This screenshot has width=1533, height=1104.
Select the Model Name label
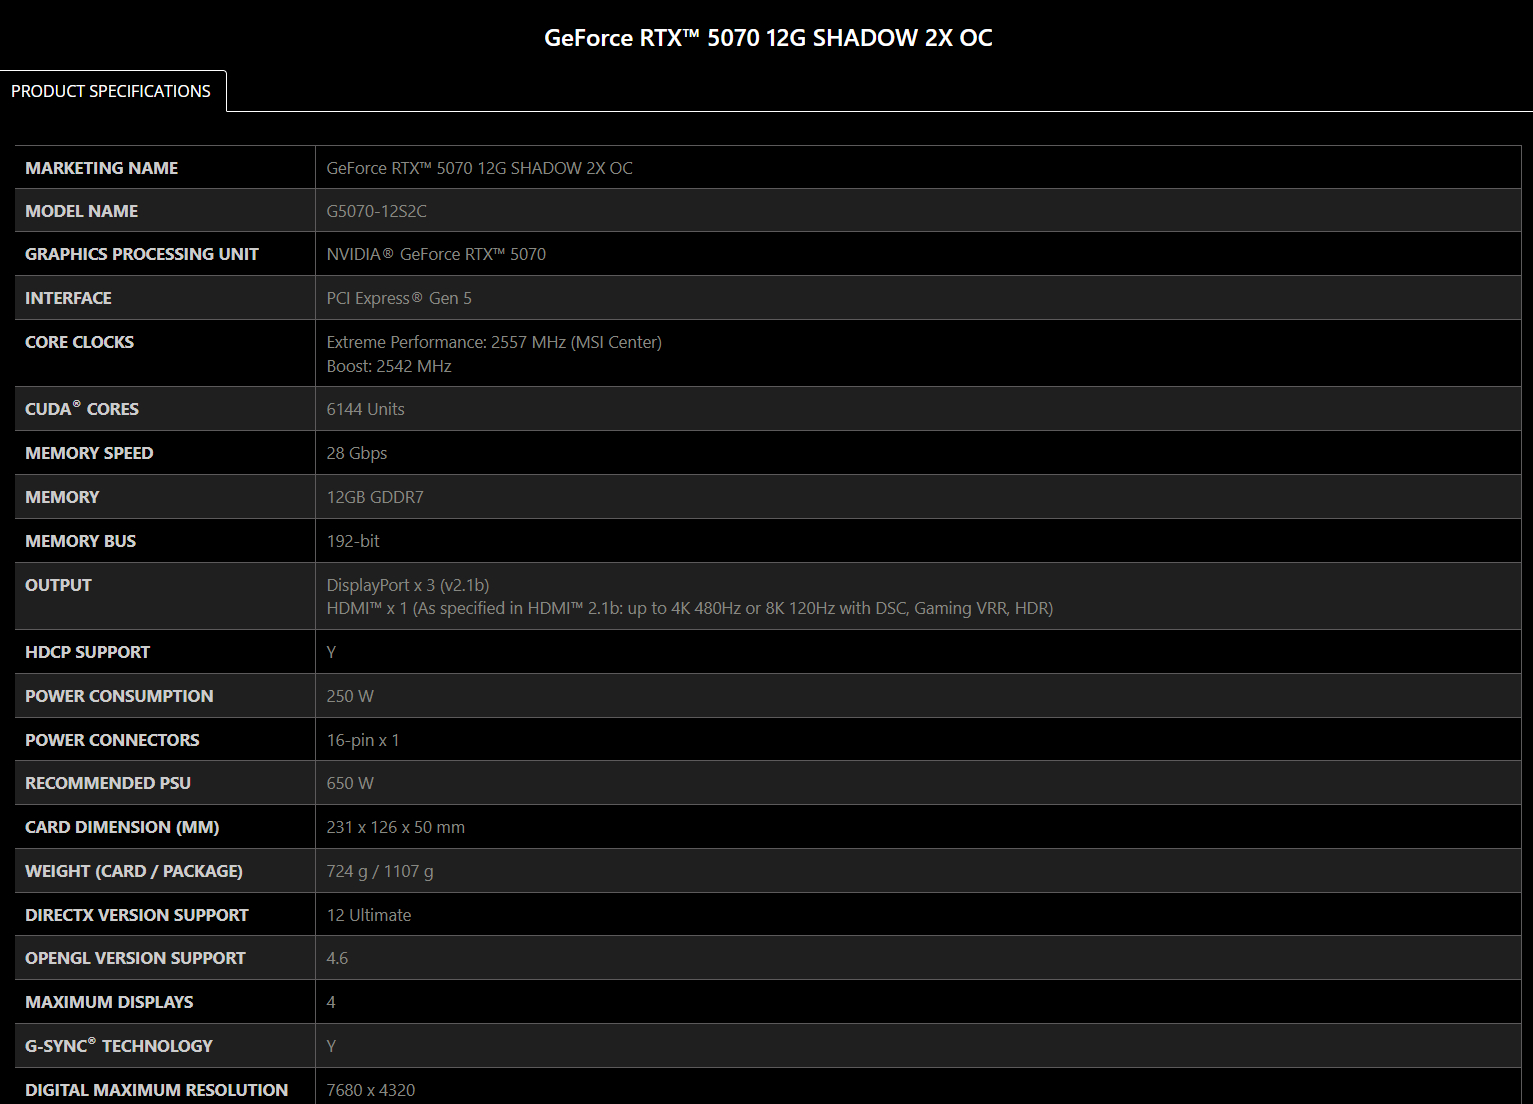point(82,211)
